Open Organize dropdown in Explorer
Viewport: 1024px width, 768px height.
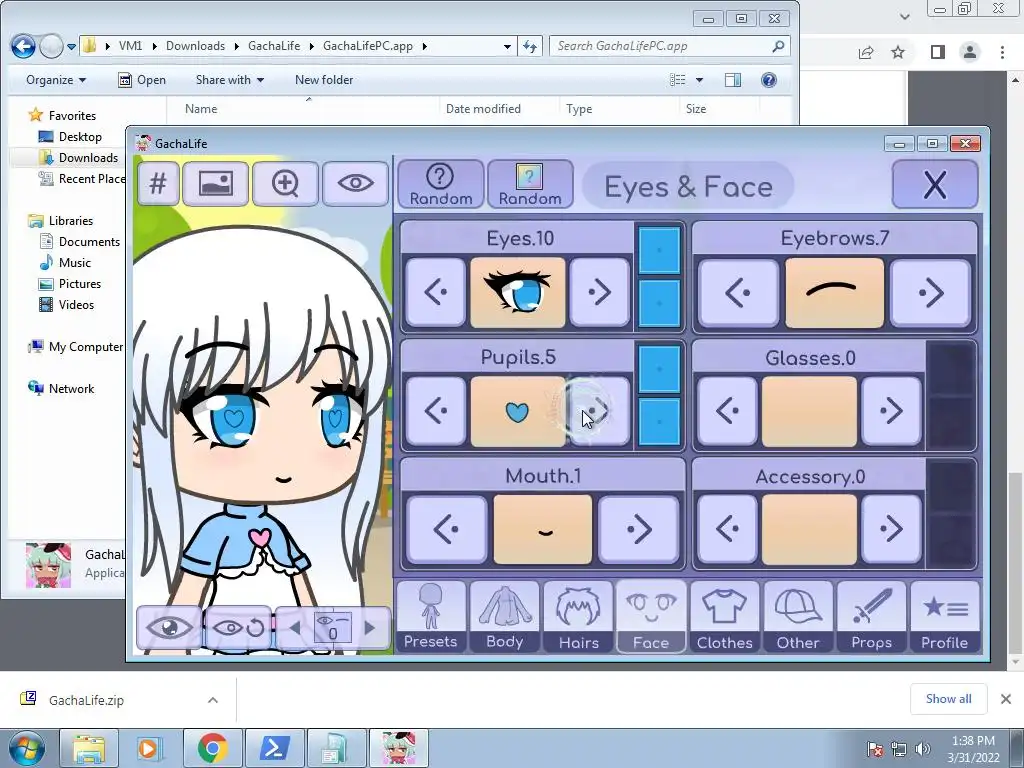[x=56, y=80]
